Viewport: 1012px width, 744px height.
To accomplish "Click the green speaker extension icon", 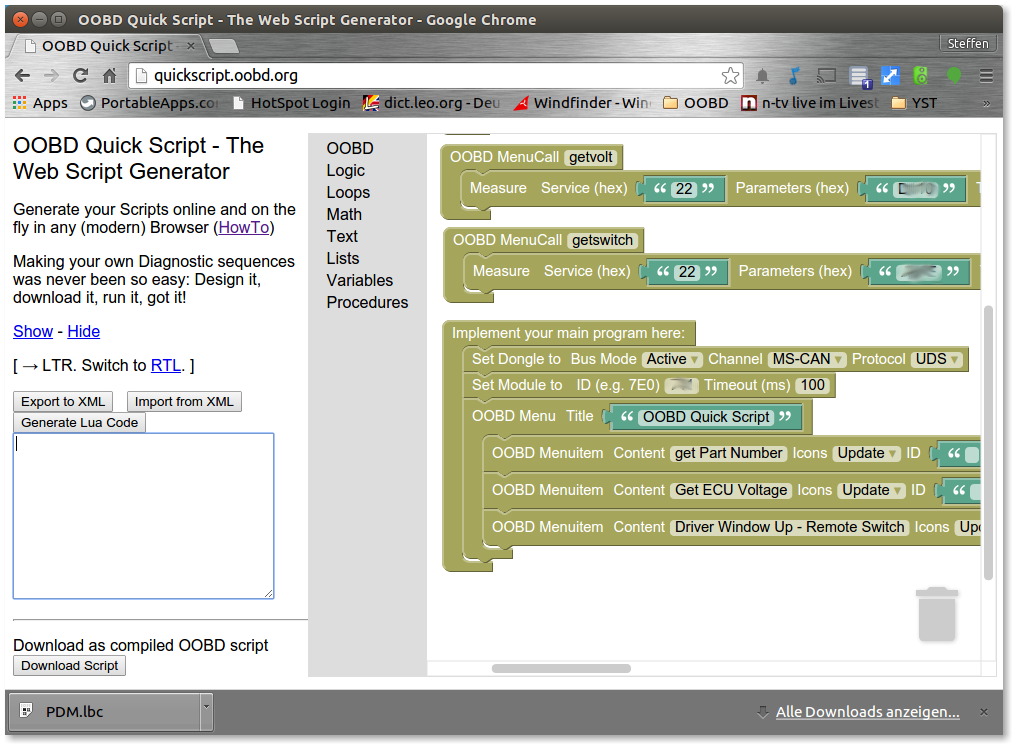I will point(921,75).
